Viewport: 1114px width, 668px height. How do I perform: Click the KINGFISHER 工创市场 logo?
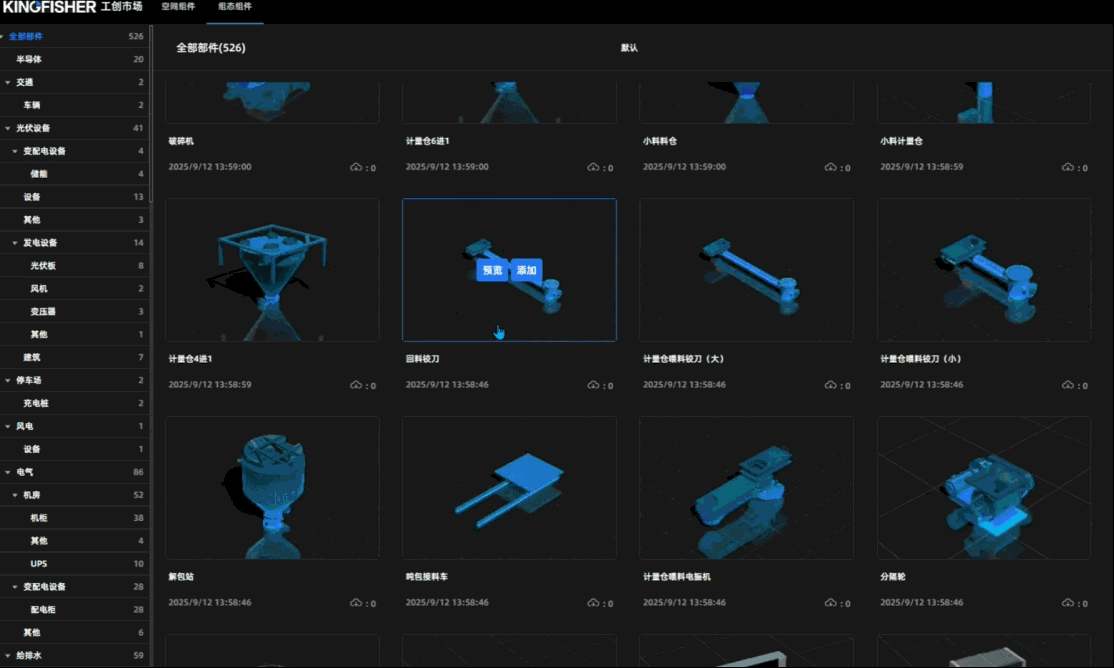coord(72,7)
